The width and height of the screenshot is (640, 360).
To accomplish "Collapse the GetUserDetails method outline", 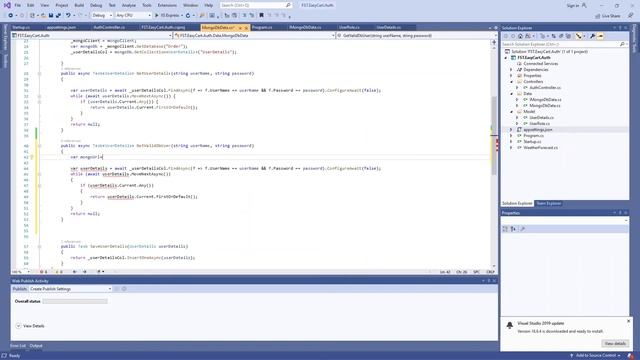I will pyautogui.click(x=40, y=74).
